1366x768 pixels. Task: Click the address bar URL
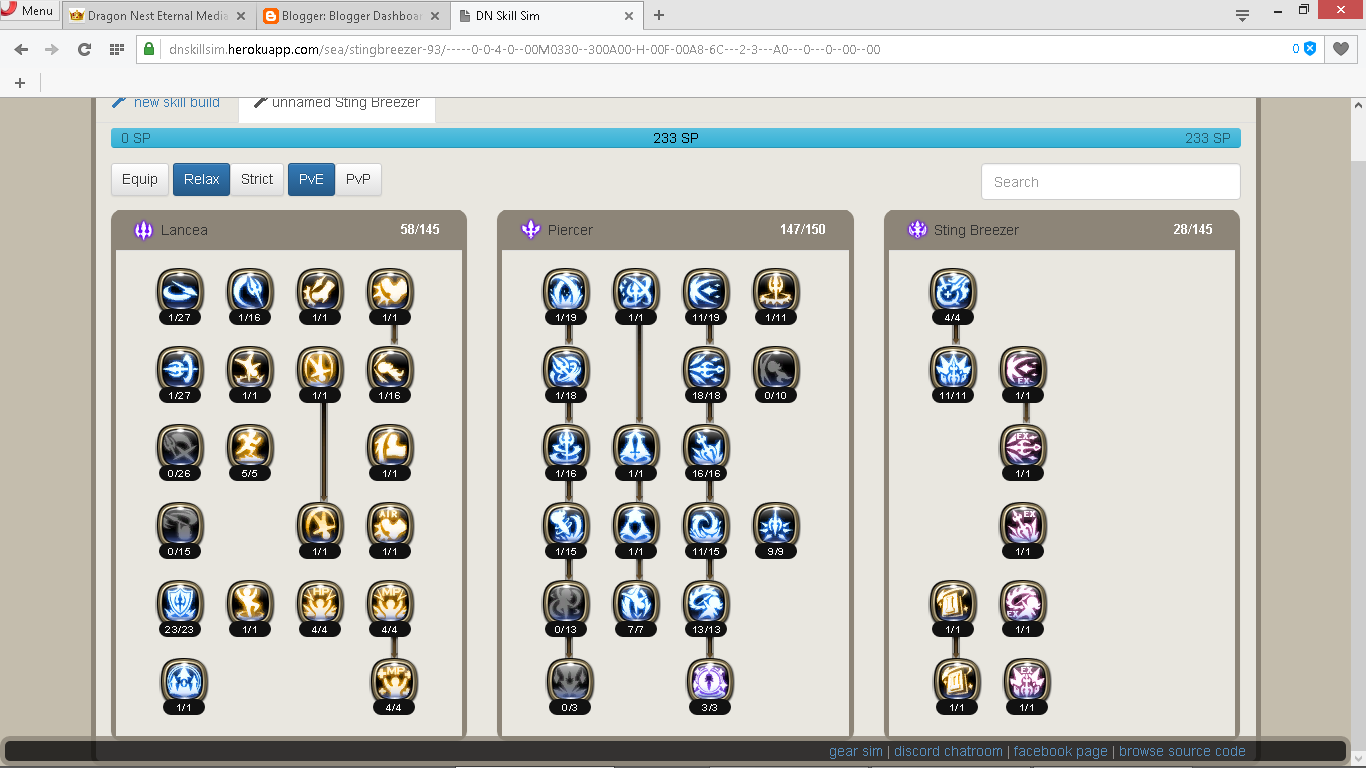point(524,49)
